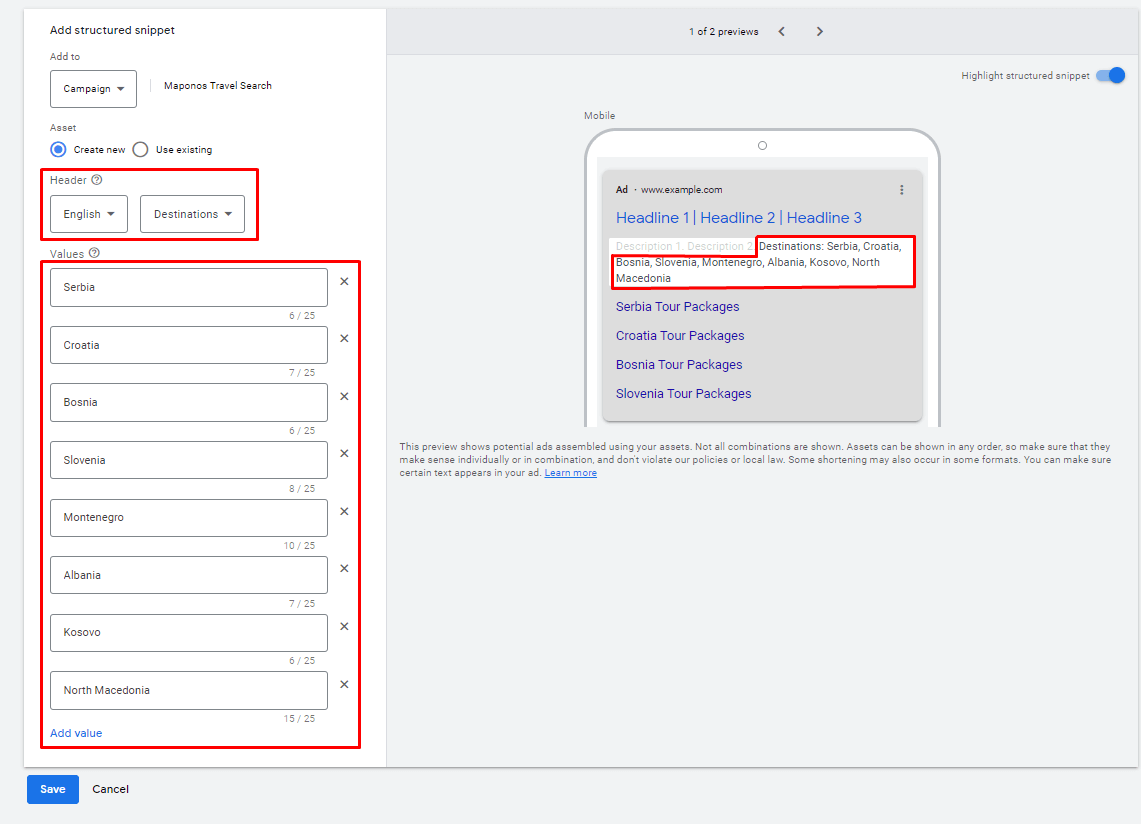Remove the Slovenia value
The width and height of the screenshot is (1141, 824).
(344, 453)
